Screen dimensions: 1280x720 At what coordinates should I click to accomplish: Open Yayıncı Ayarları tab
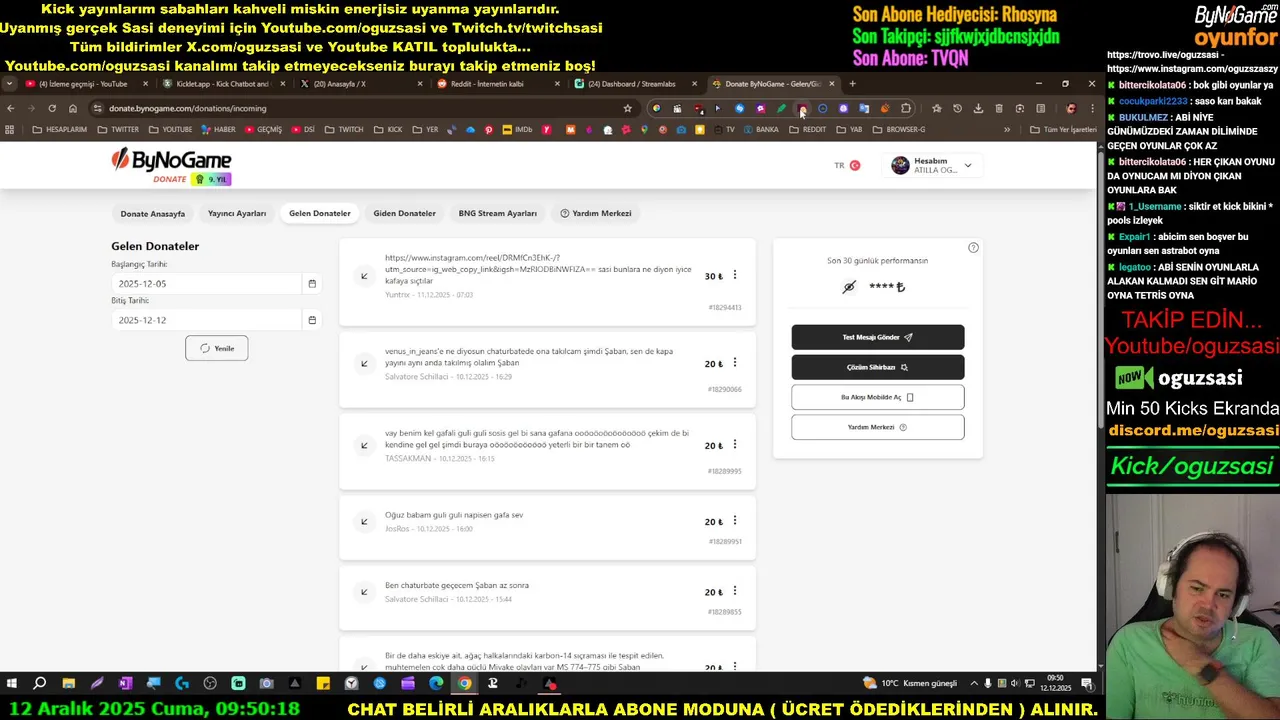tap(237, 213)
